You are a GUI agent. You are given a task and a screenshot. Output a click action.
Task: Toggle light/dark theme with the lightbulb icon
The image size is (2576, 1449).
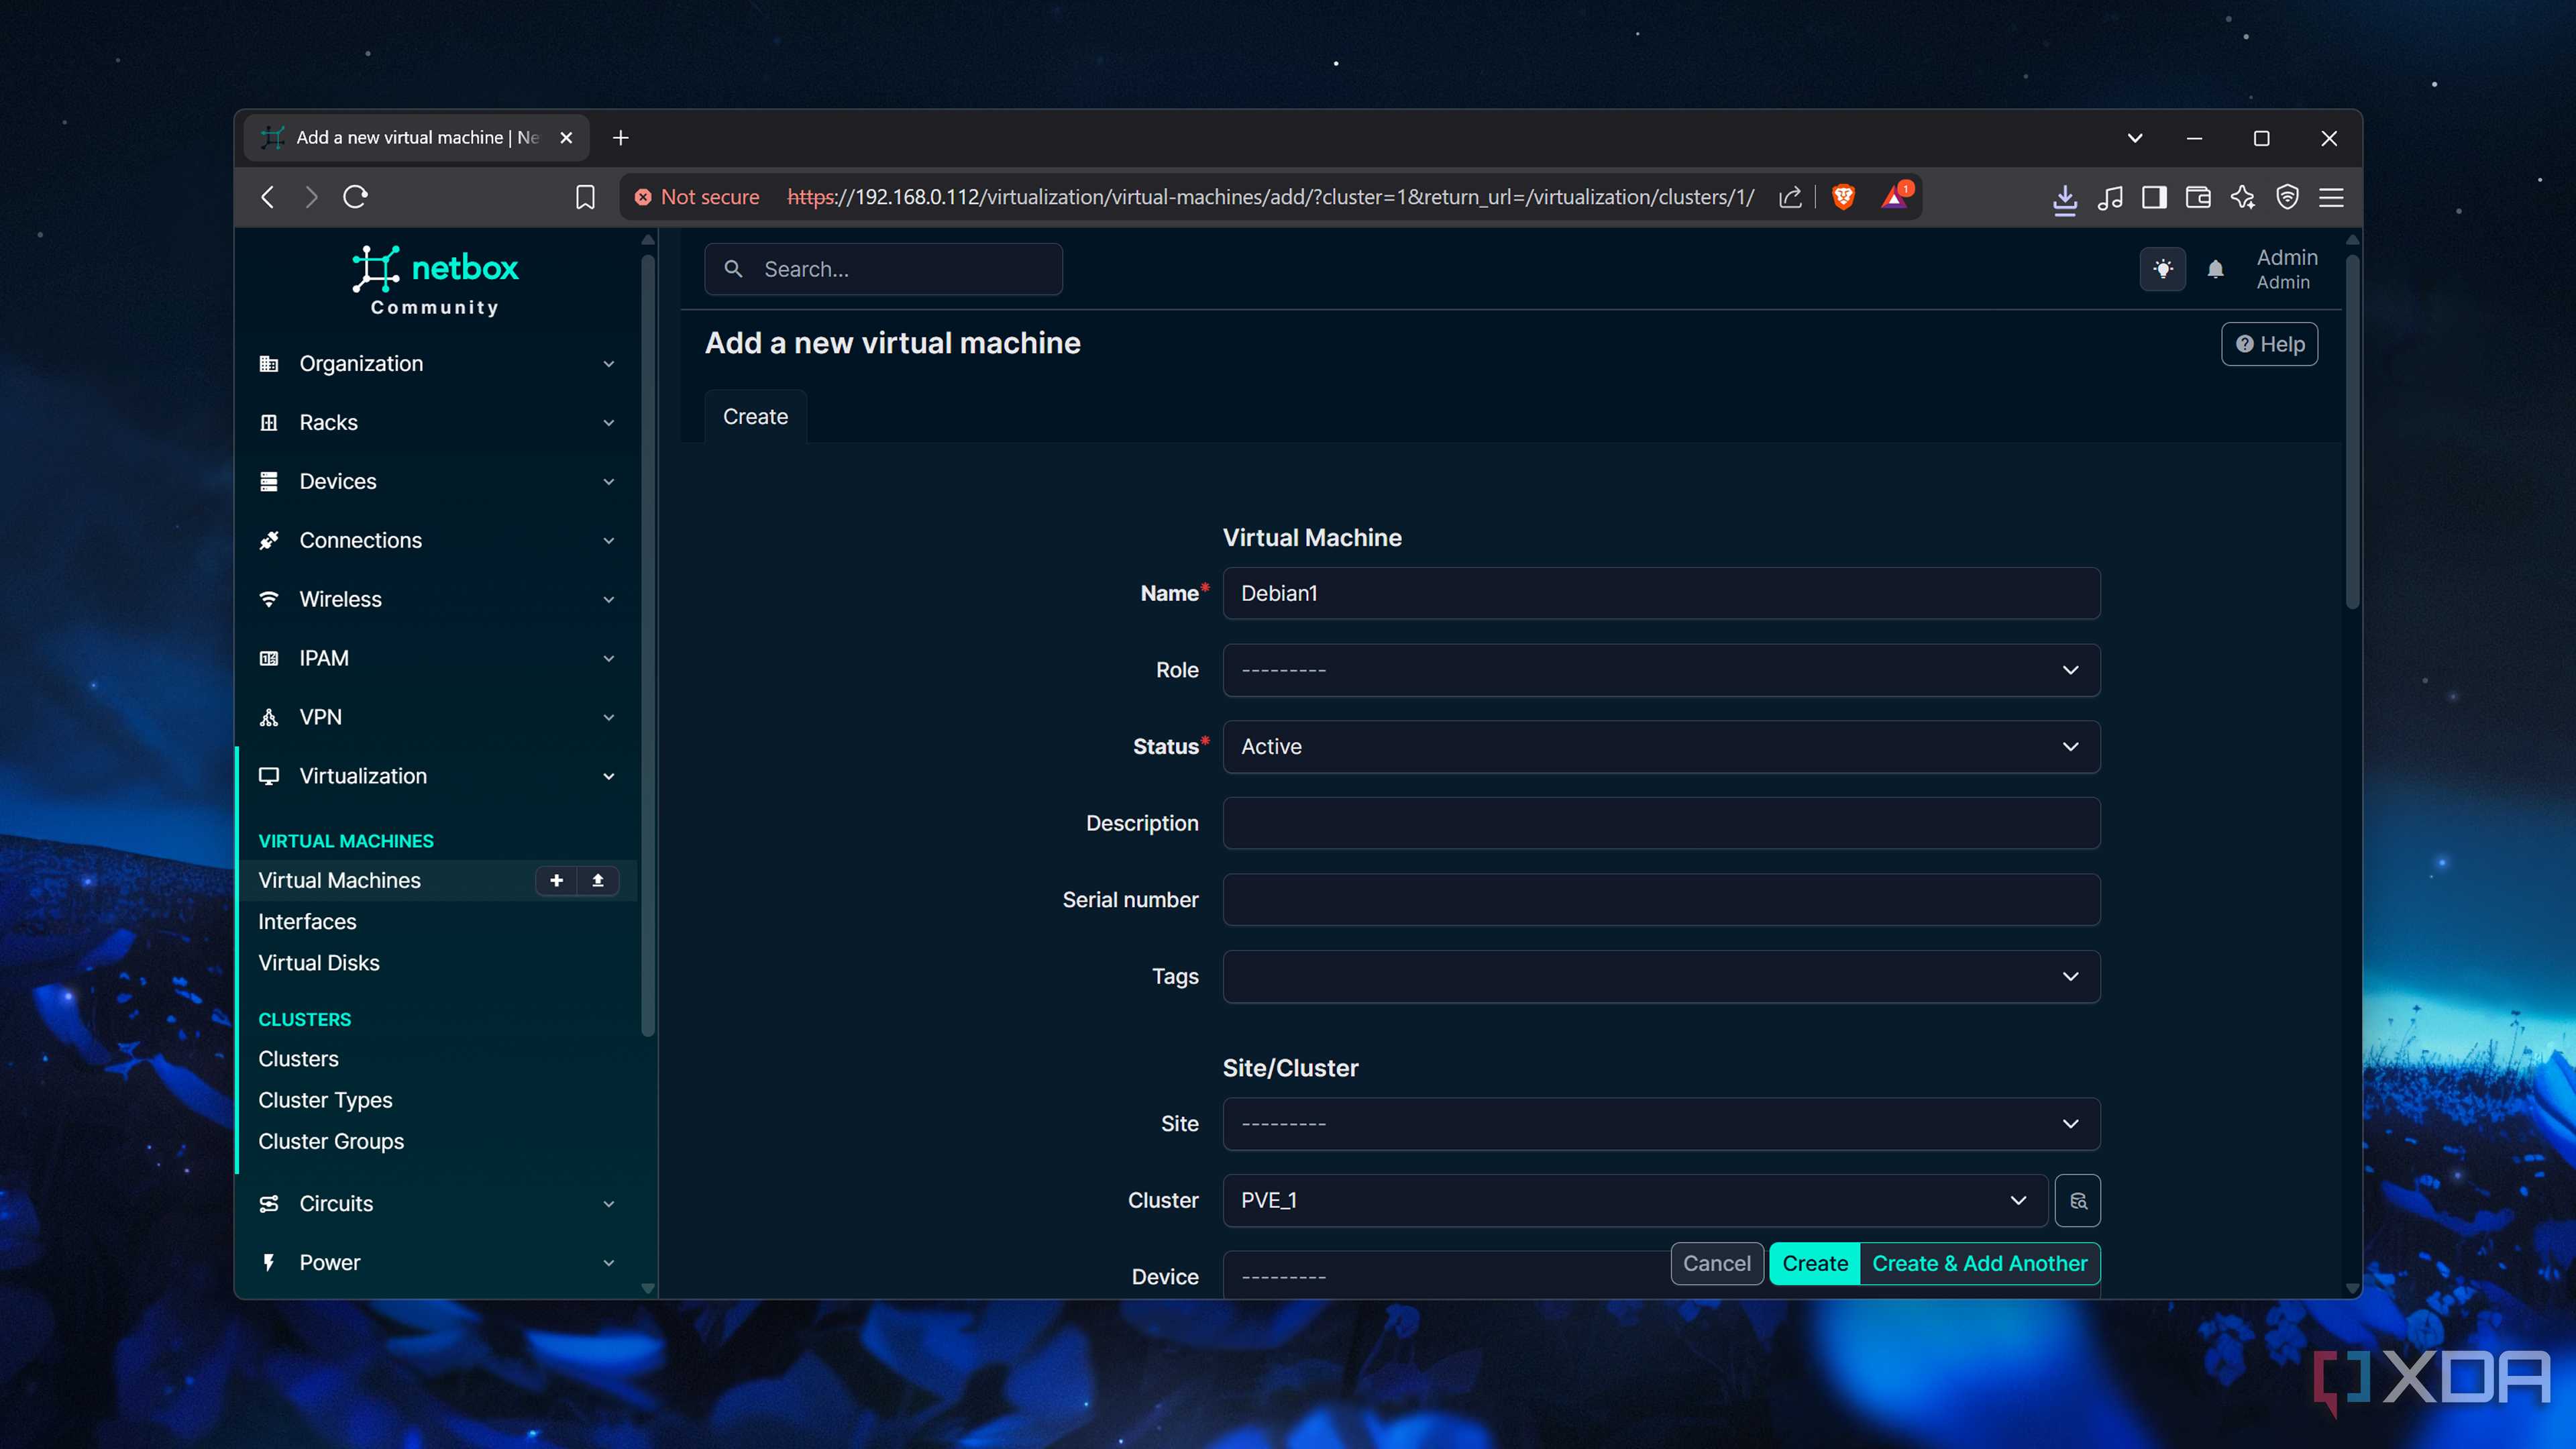(x=2163, y=268)
